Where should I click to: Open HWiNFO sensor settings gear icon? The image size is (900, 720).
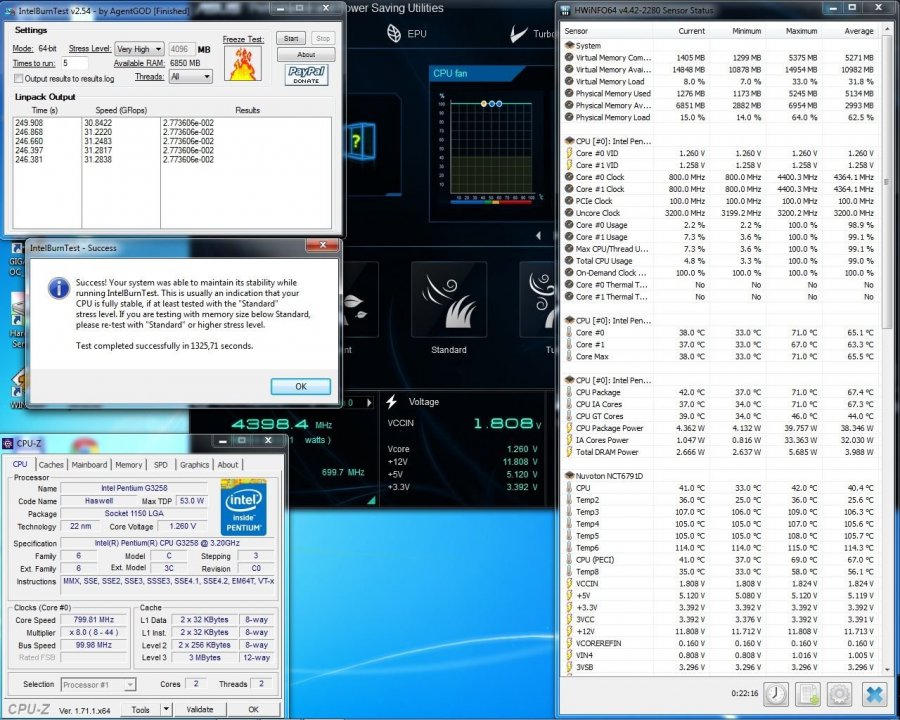point(839,694)
